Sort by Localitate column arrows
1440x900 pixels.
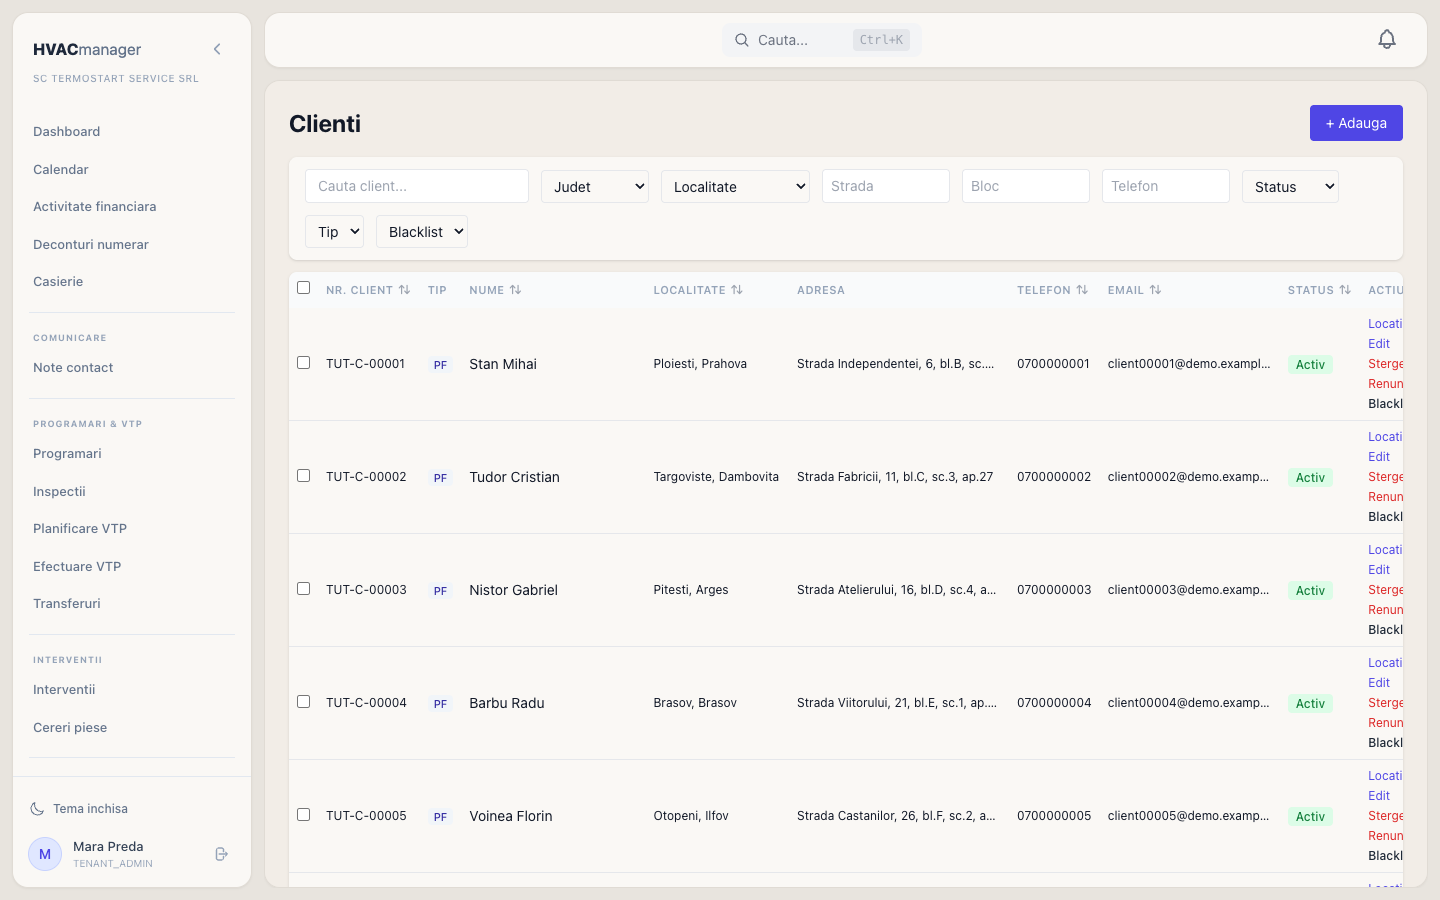(x=737, y=290)
